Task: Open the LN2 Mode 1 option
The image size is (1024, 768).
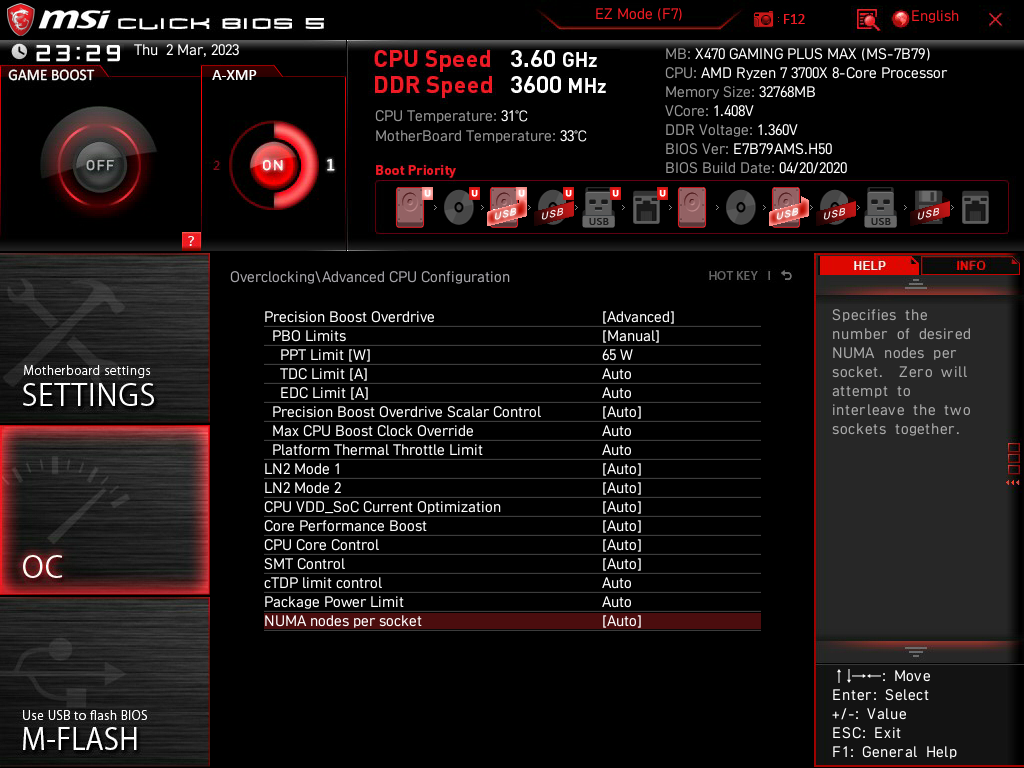Action: point(512,469)
